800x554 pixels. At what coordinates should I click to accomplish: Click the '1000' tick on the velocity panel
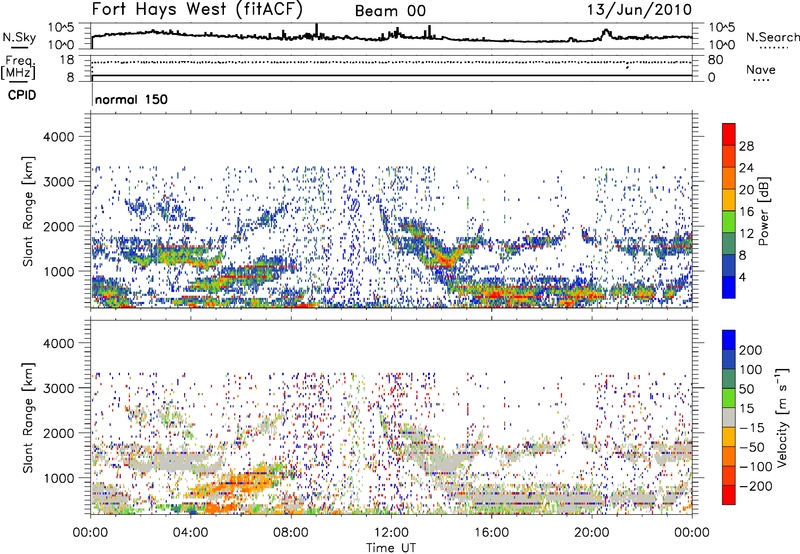(x=59, y=478)
